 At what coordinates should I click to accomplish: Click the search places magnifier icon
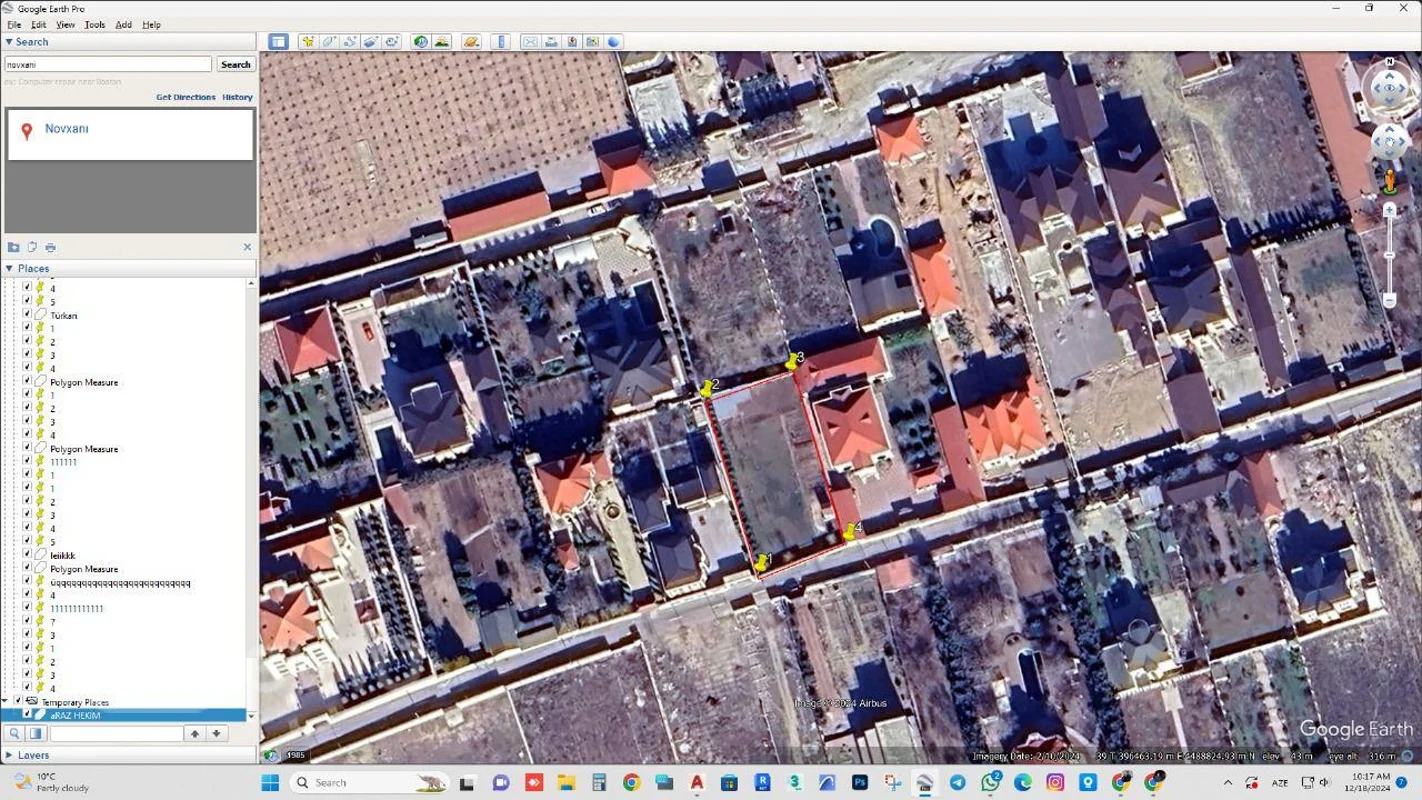click(x=15, y=733)
